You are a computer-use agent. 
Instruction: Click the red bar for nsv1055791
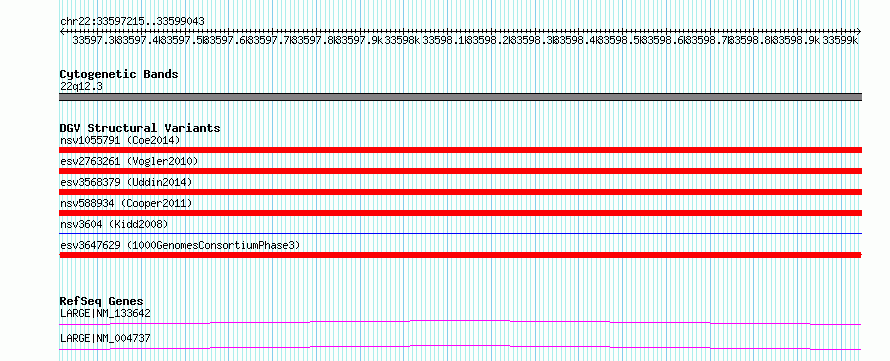(x=460, y=150)
